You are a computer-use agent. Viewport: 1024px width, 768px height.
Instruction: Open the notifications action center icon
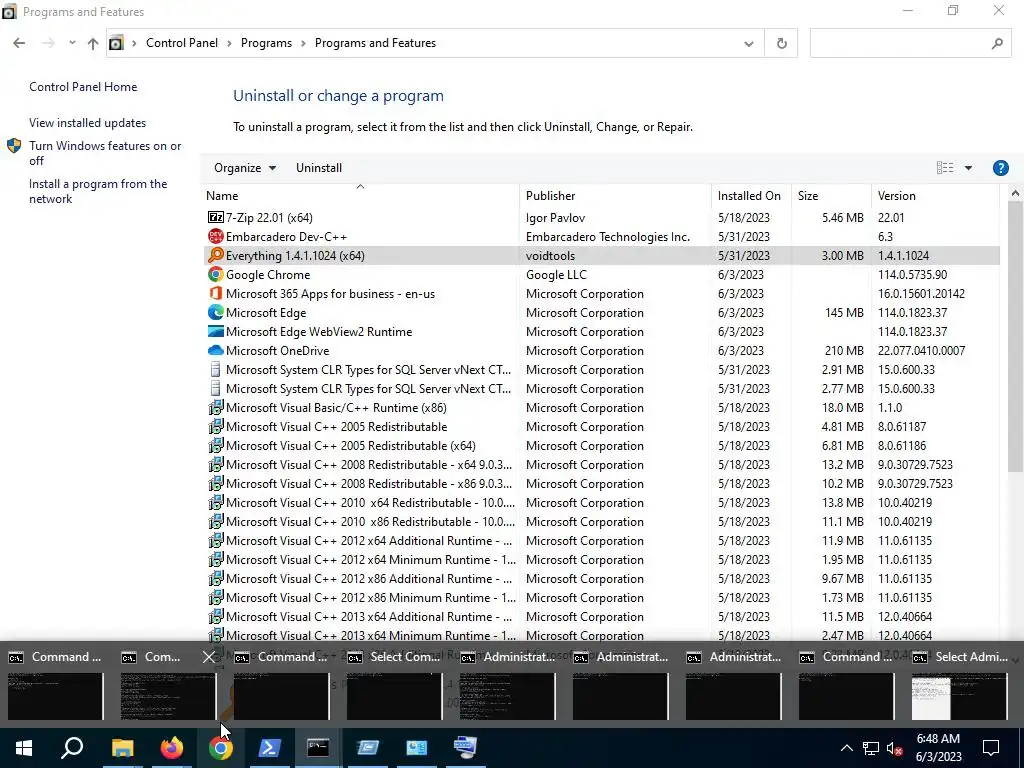tap(991, 748)
